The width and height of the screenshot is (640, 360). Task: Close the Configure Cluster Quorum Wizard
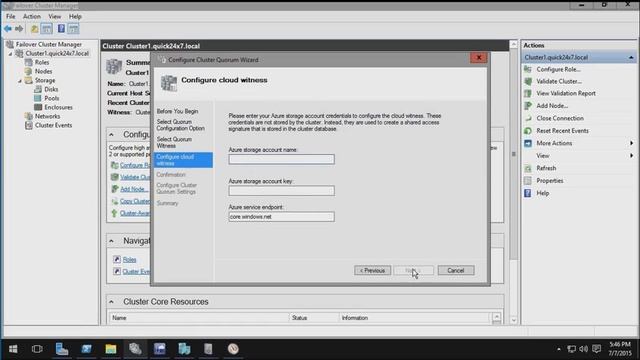478,58
